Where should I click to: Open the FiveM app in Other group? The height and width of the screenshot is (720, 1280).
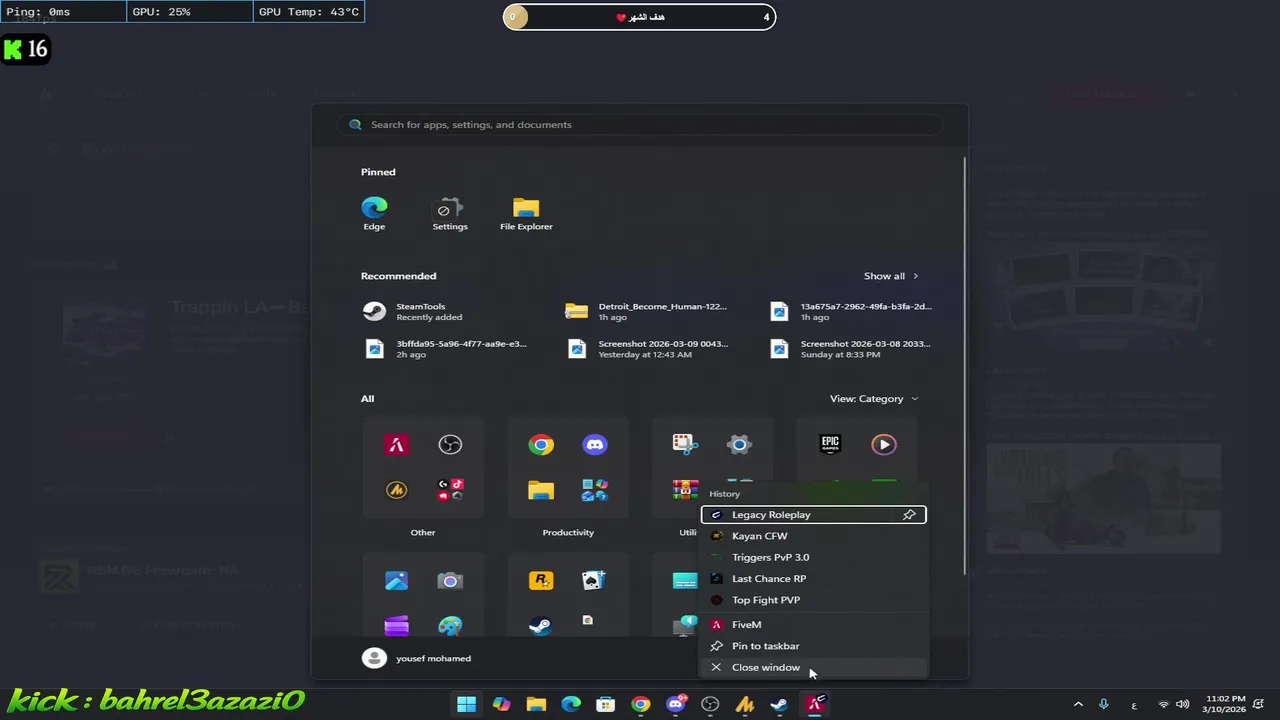[x=396, y=445]
